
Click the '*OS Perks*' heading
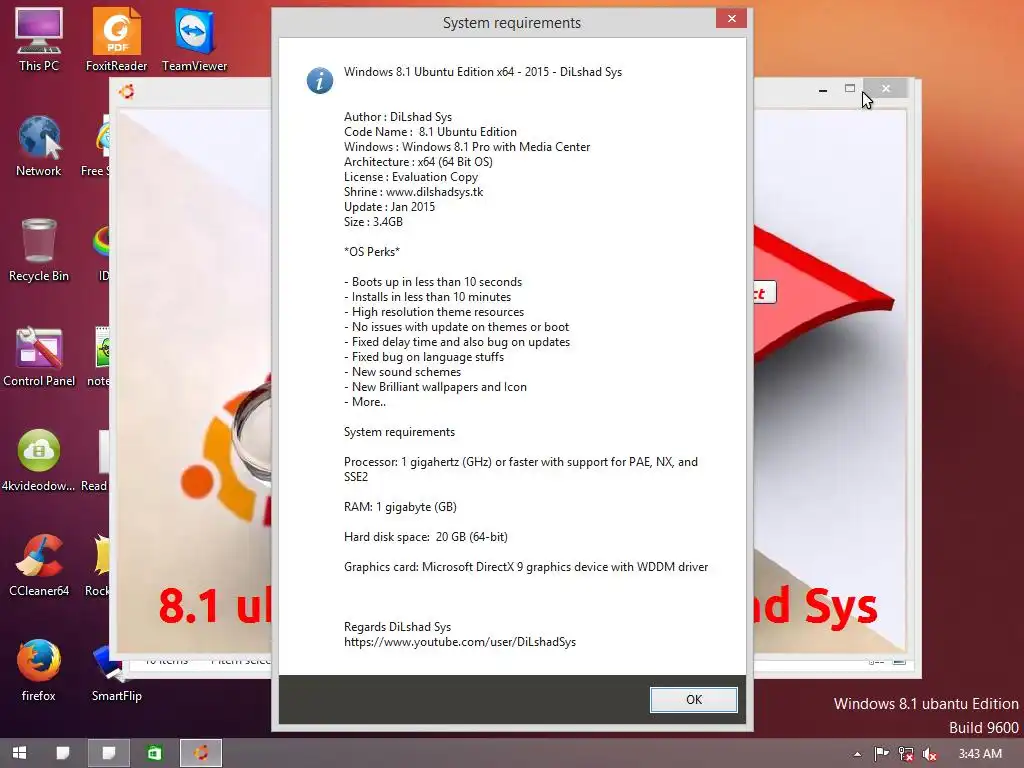coord(372,252)
